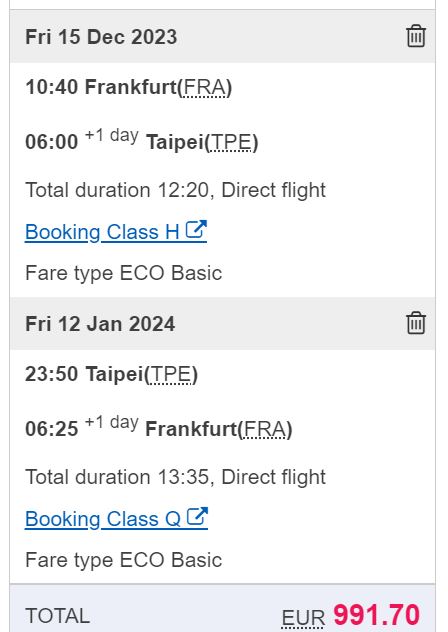
Task: Click ECO Basic fare type under Class H
Action: click(x=171, y=273)
